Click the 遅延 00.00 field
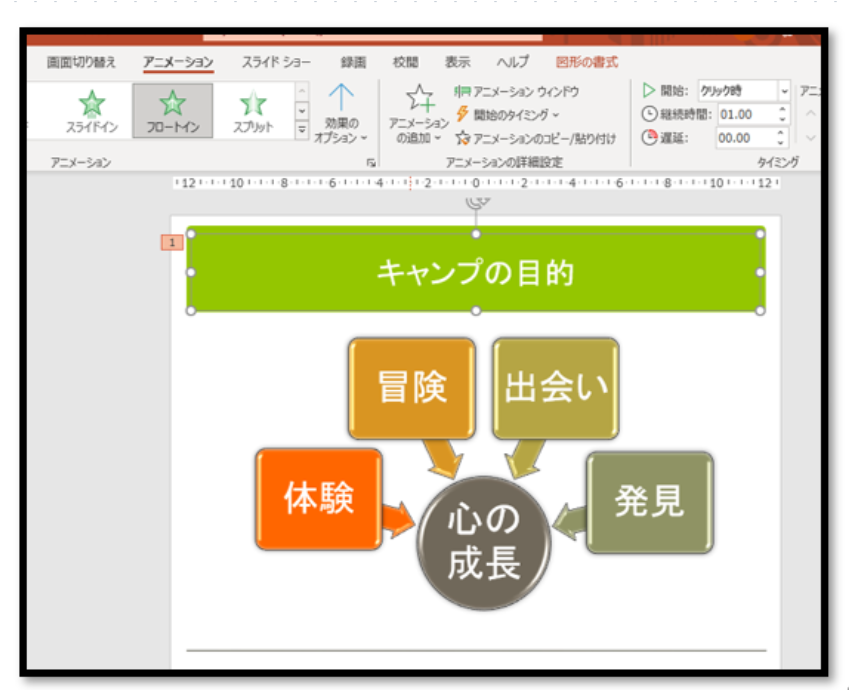 click(x=747, y=138)
